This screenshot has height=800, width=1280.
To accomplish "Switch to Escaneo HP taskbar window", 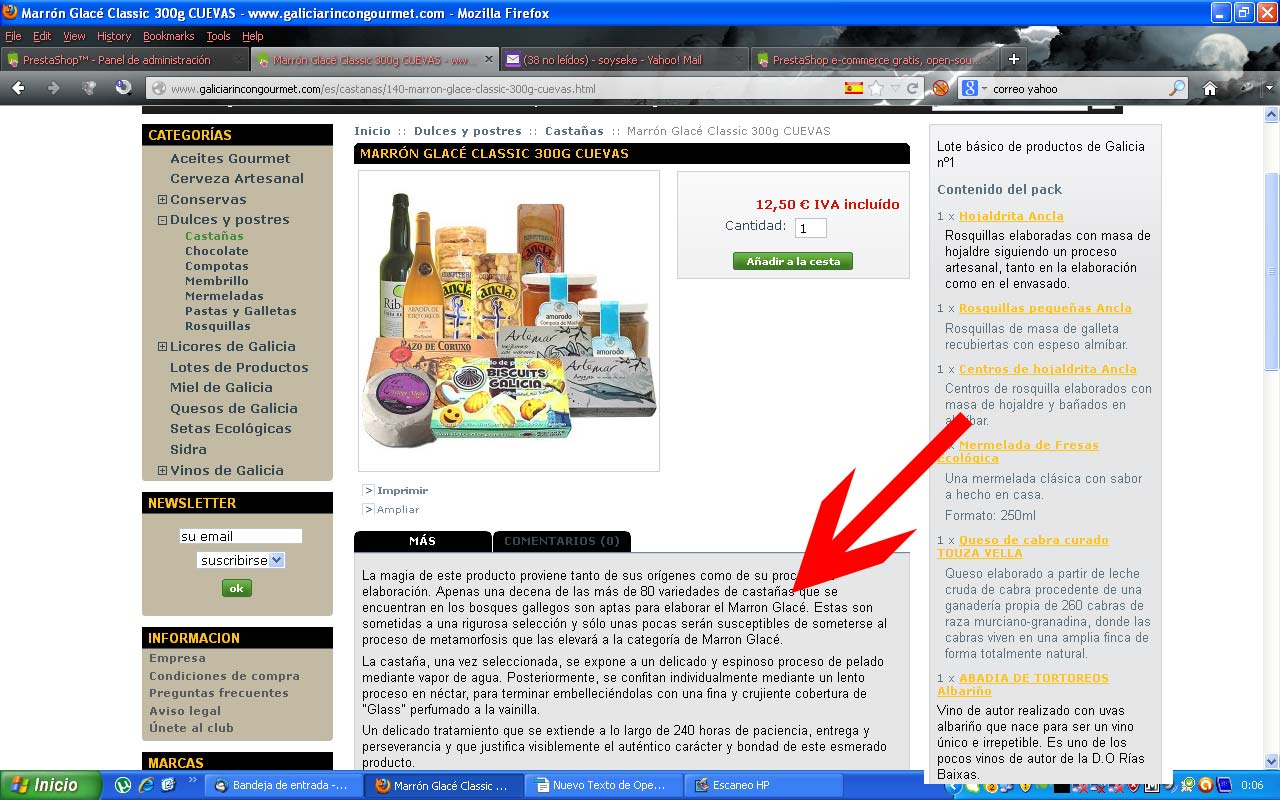I will tap(761, 785).
